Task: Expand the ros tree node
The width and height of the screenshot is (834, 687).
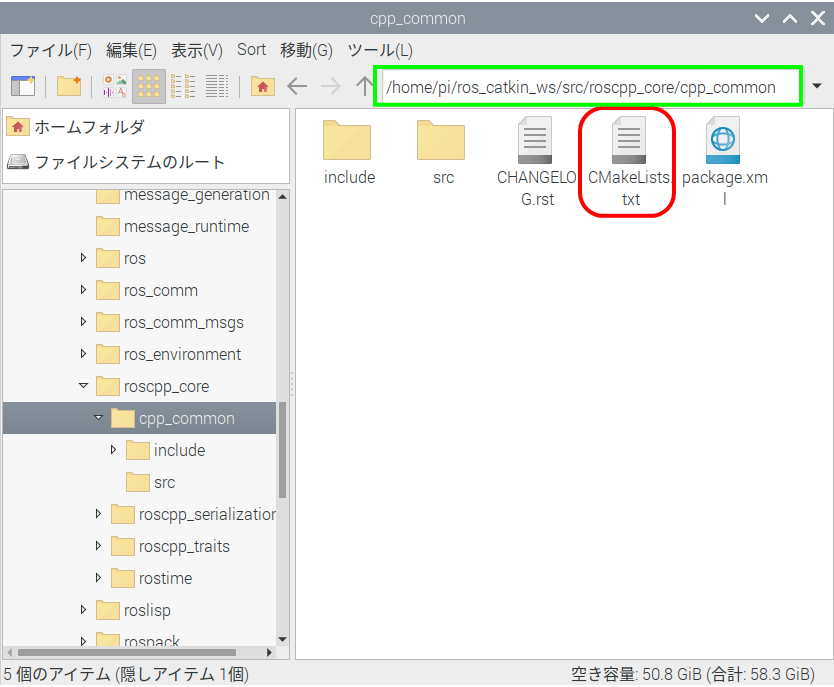Action: [83, 258]
